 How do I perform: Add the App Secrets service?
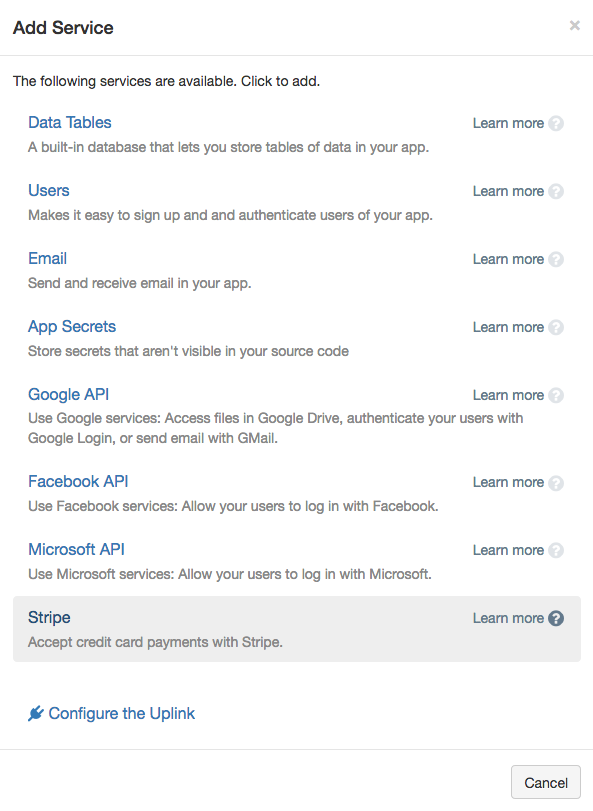(72, 326)
